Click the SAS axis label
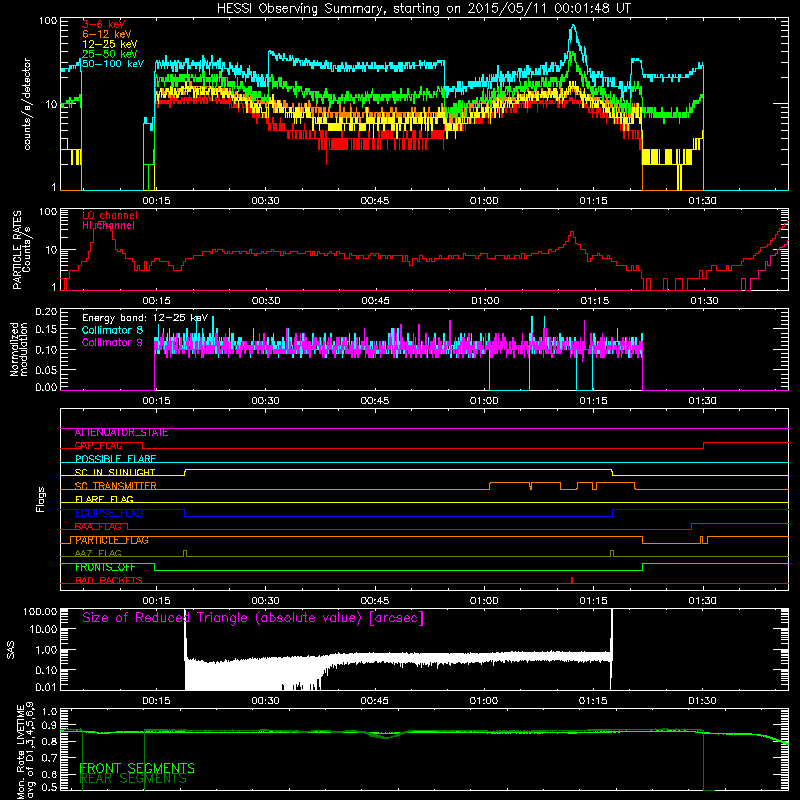Image resolution: width=800 pixels, height=800 pixels. click(10, 650)
